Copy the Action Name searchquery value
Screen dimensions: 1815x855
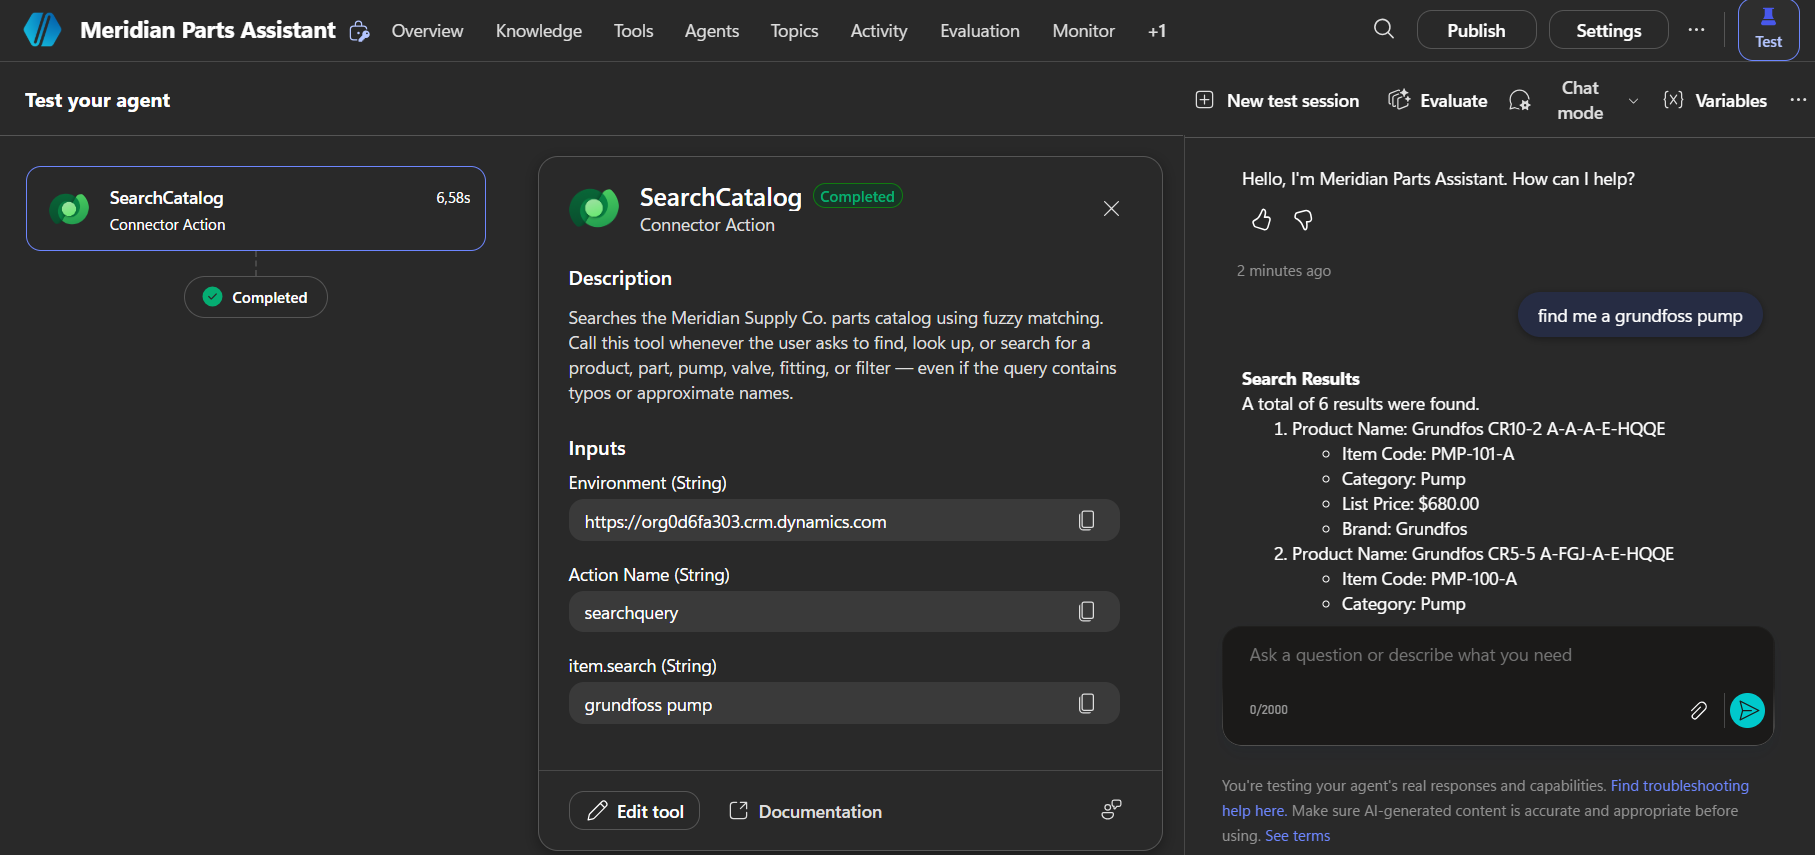coord(1087,611)
